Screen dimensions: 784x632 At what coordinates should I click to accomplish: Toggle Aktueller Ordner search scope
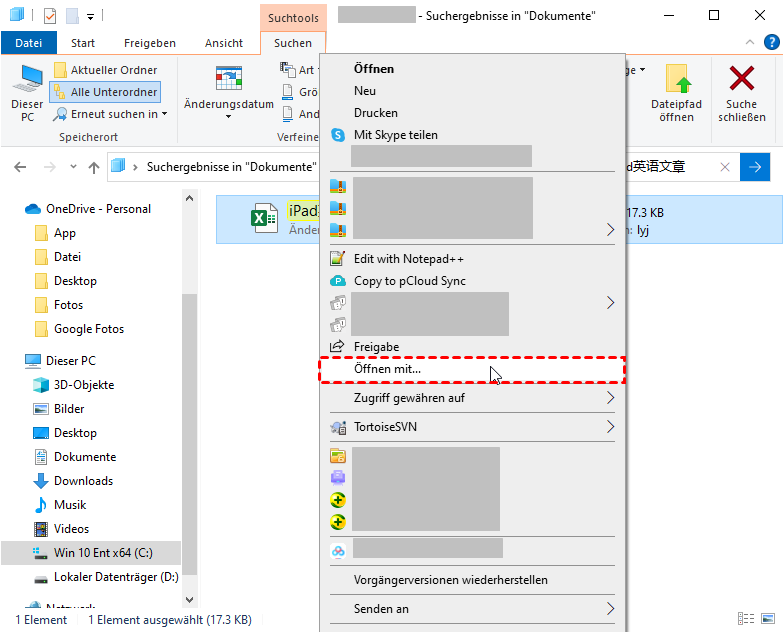(x=105, y=70)
